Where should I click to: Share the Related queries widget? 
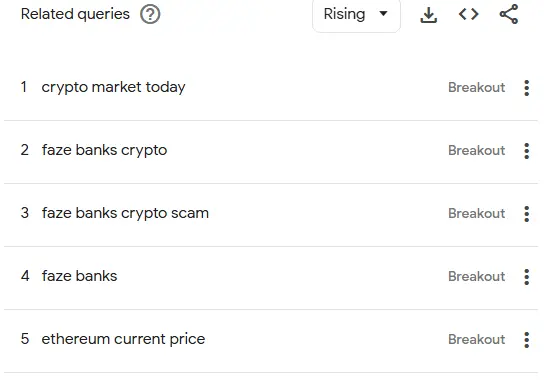click(509, 14)
